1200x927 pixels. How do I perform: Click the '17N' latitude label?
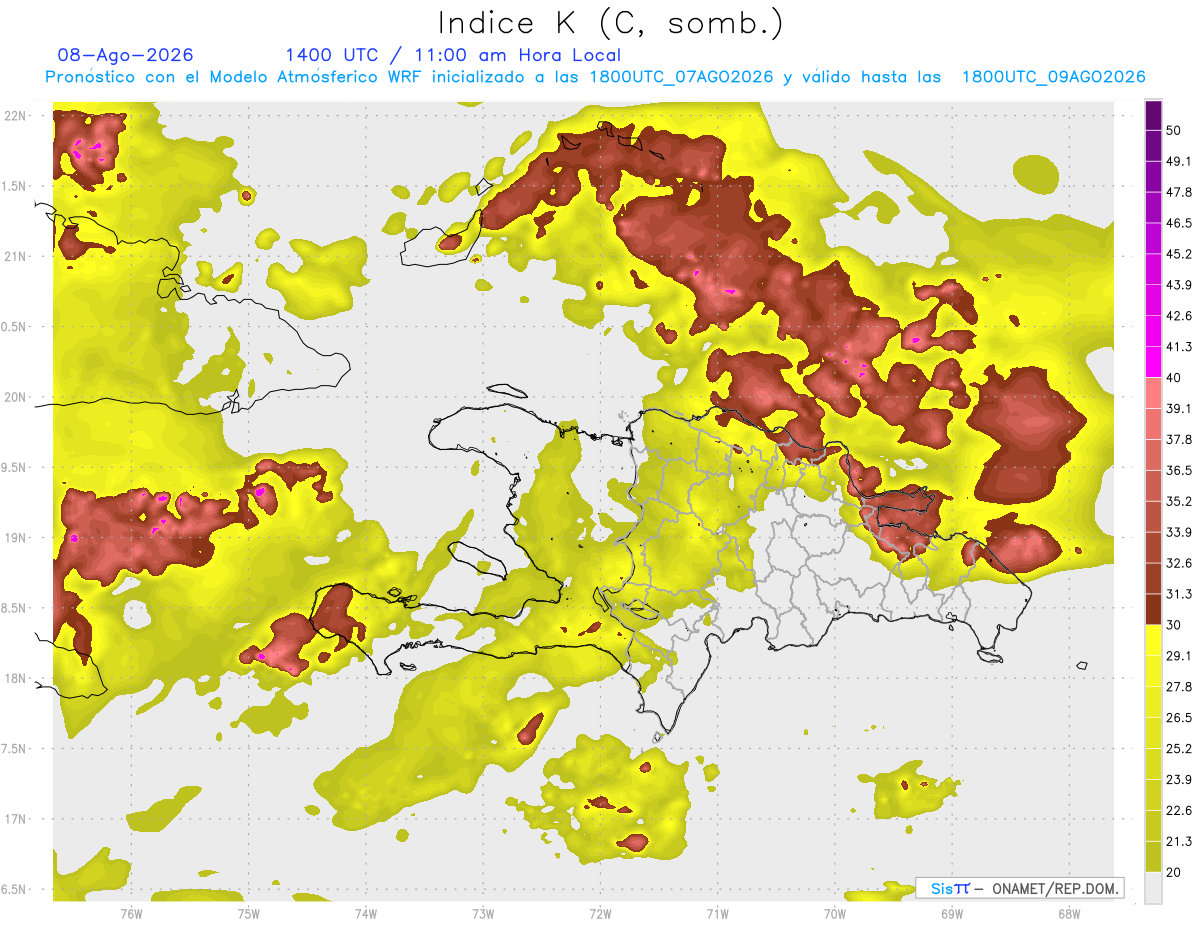(x=17, y=819)
